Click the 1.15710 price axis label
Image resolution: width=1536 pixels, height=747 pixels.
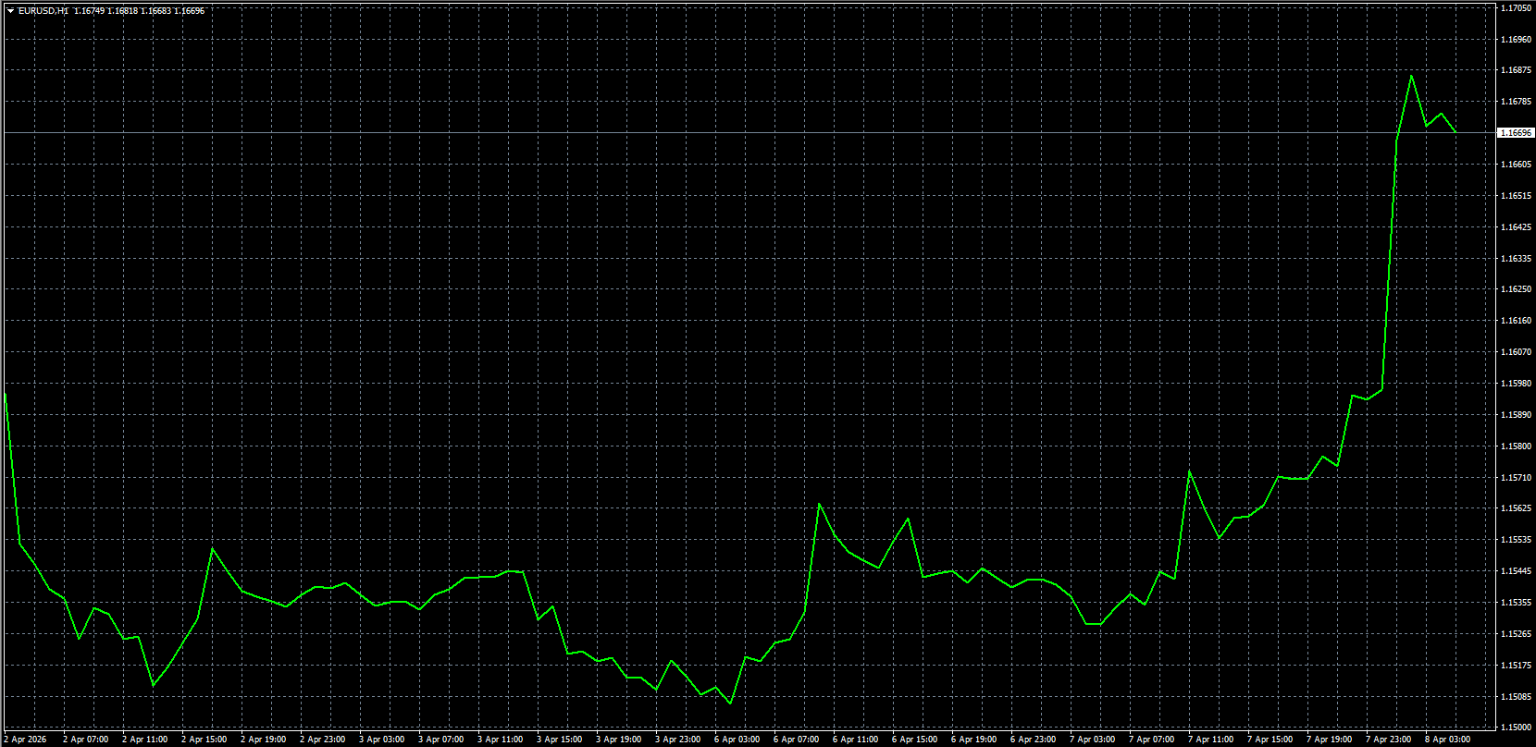pyautogui.click(x=1516, y=478)
